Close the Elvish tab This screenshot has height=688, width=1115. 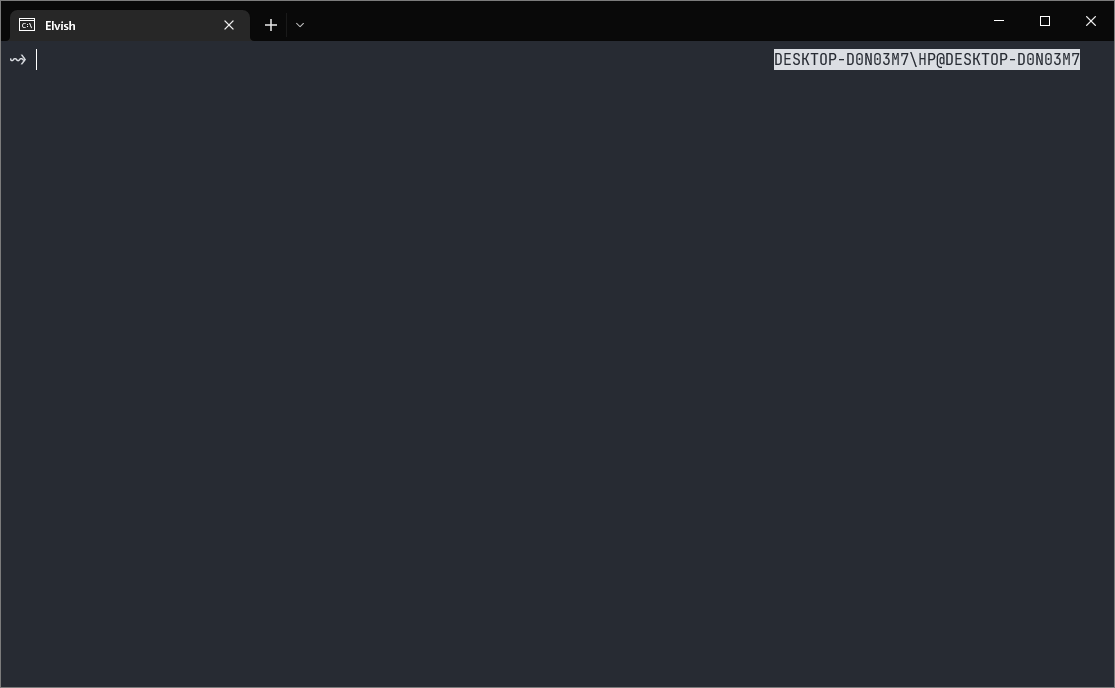click(229, 25)
